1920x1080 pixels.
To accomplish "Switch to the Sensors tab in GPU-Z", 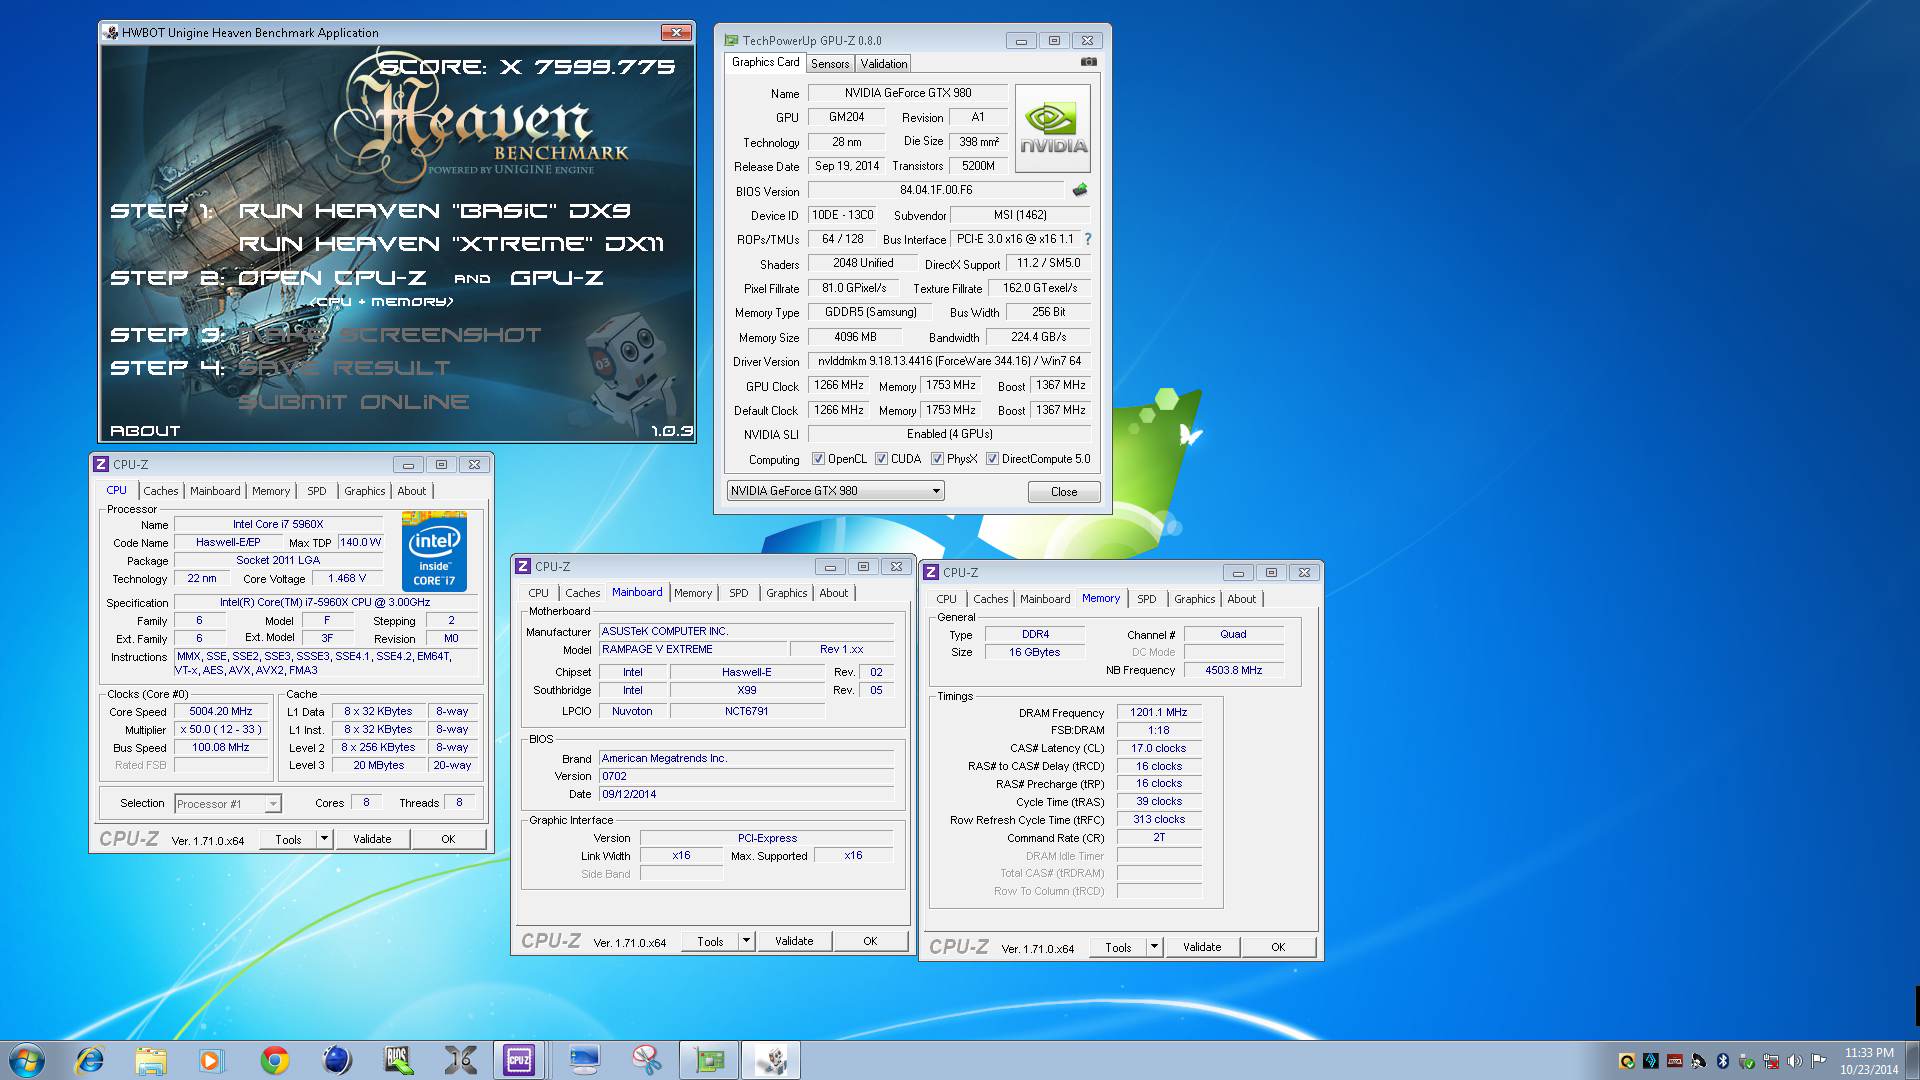I will (x=830, y=64).
